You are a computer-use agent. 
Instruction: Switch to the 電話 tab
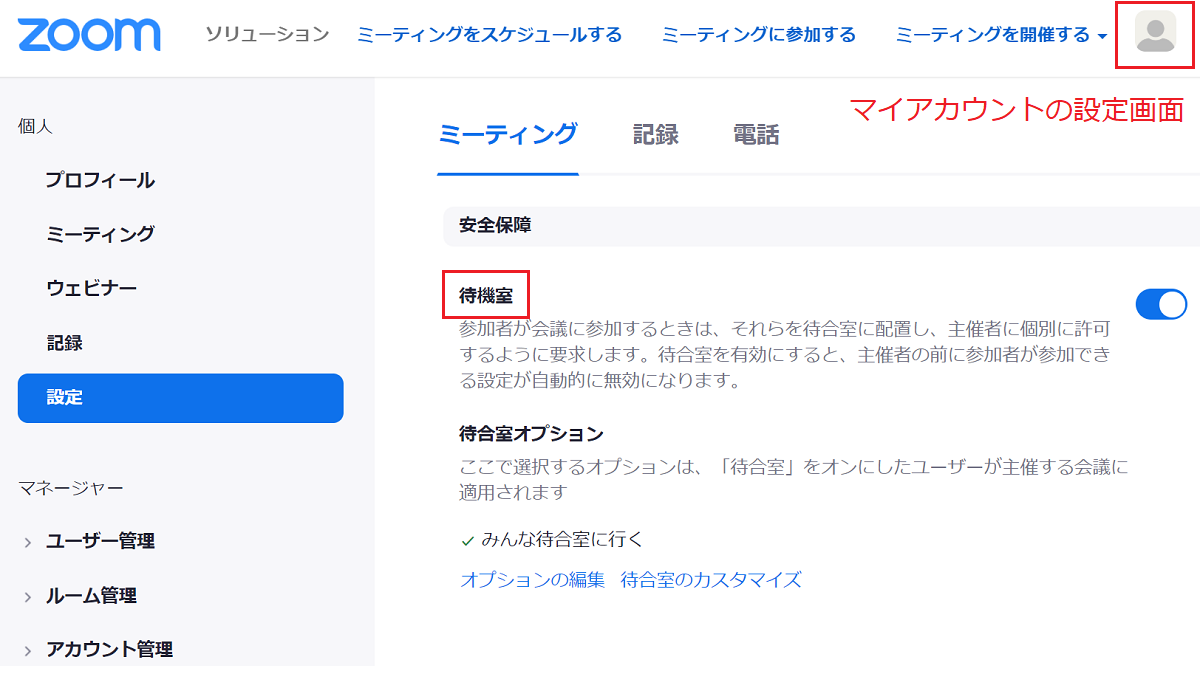point(755,135)
